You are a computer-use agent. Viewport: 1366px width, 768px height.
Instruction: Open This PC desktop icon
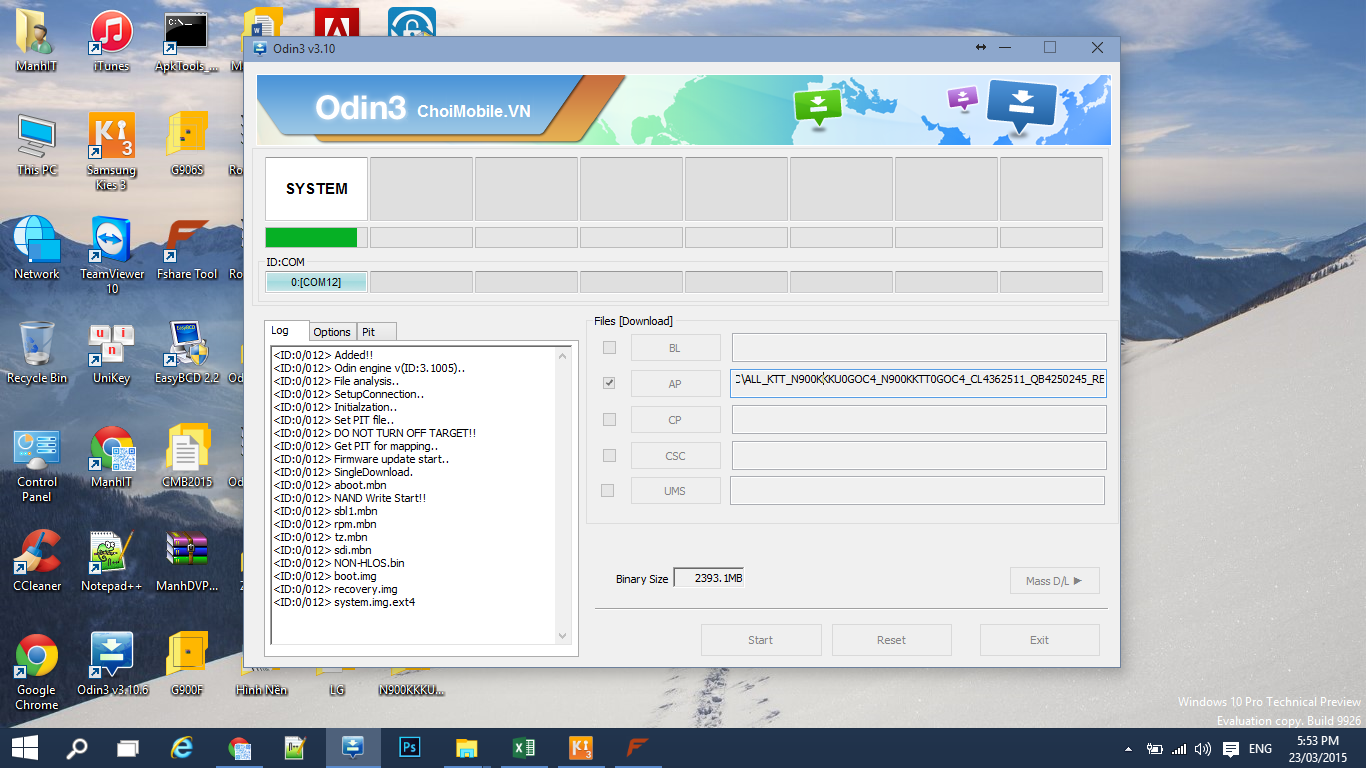click(x=36, y=145)
